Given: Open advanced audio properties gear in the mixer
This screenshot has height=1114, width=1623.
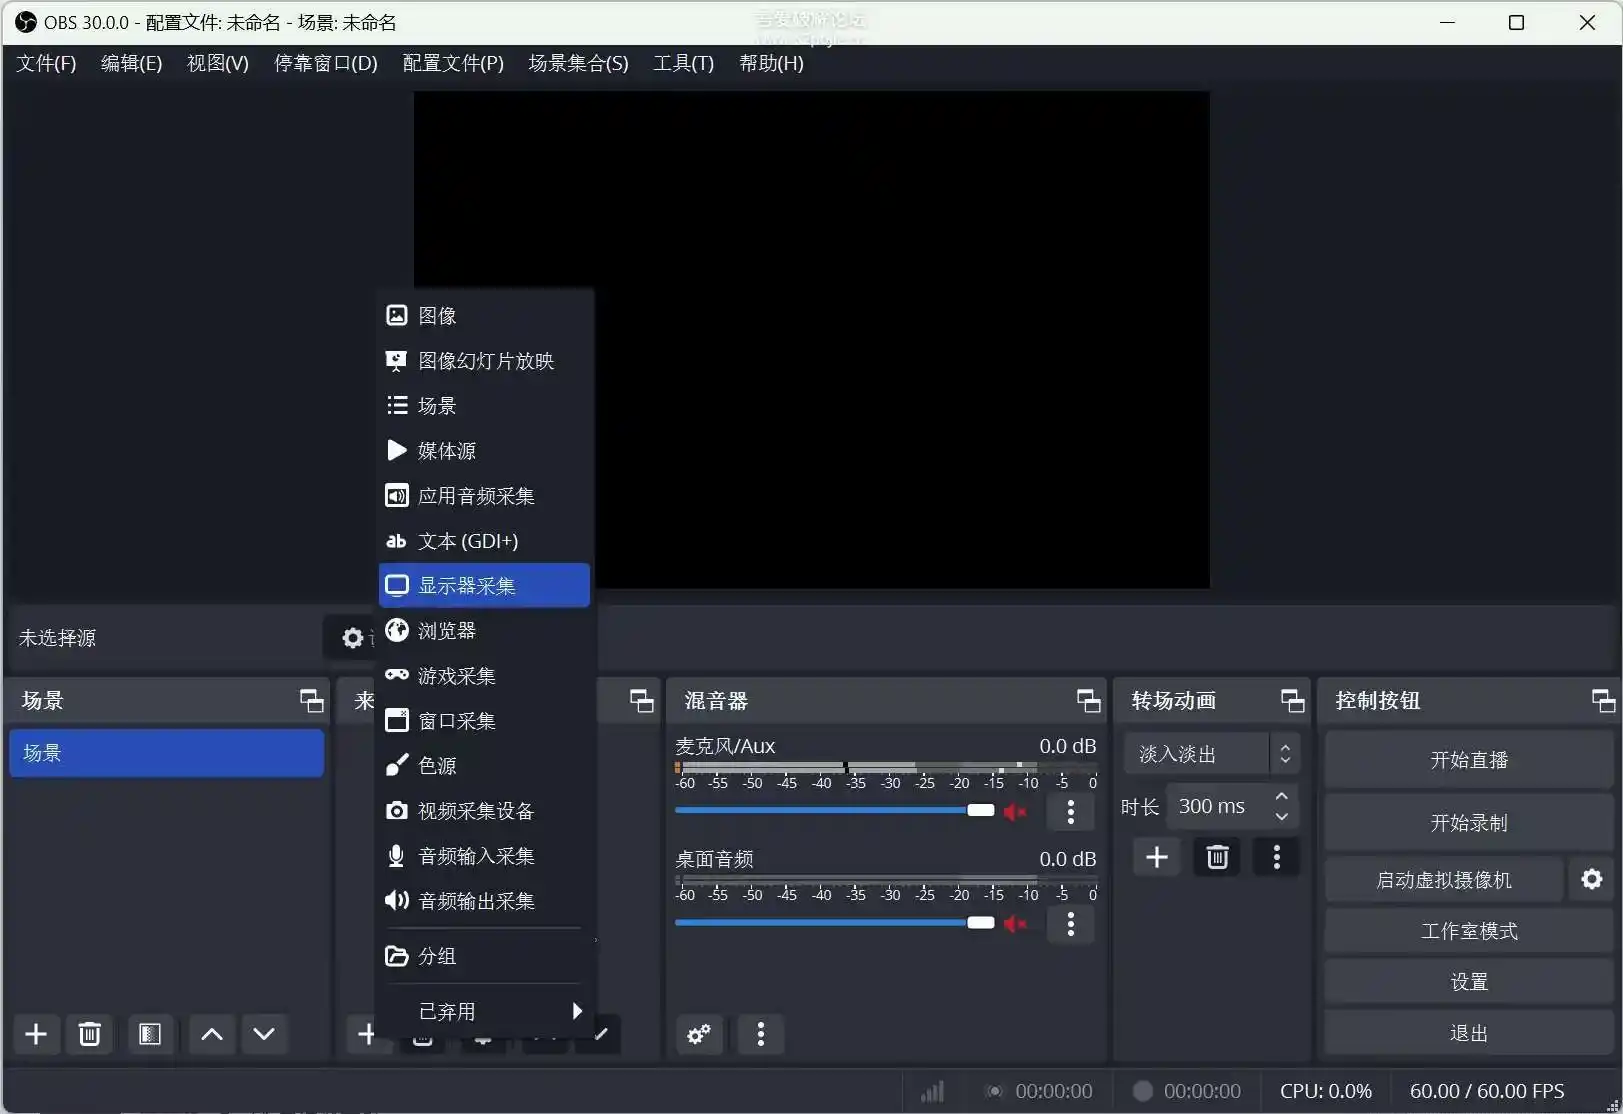Looking at the screenshot, I should point(698,1034).
